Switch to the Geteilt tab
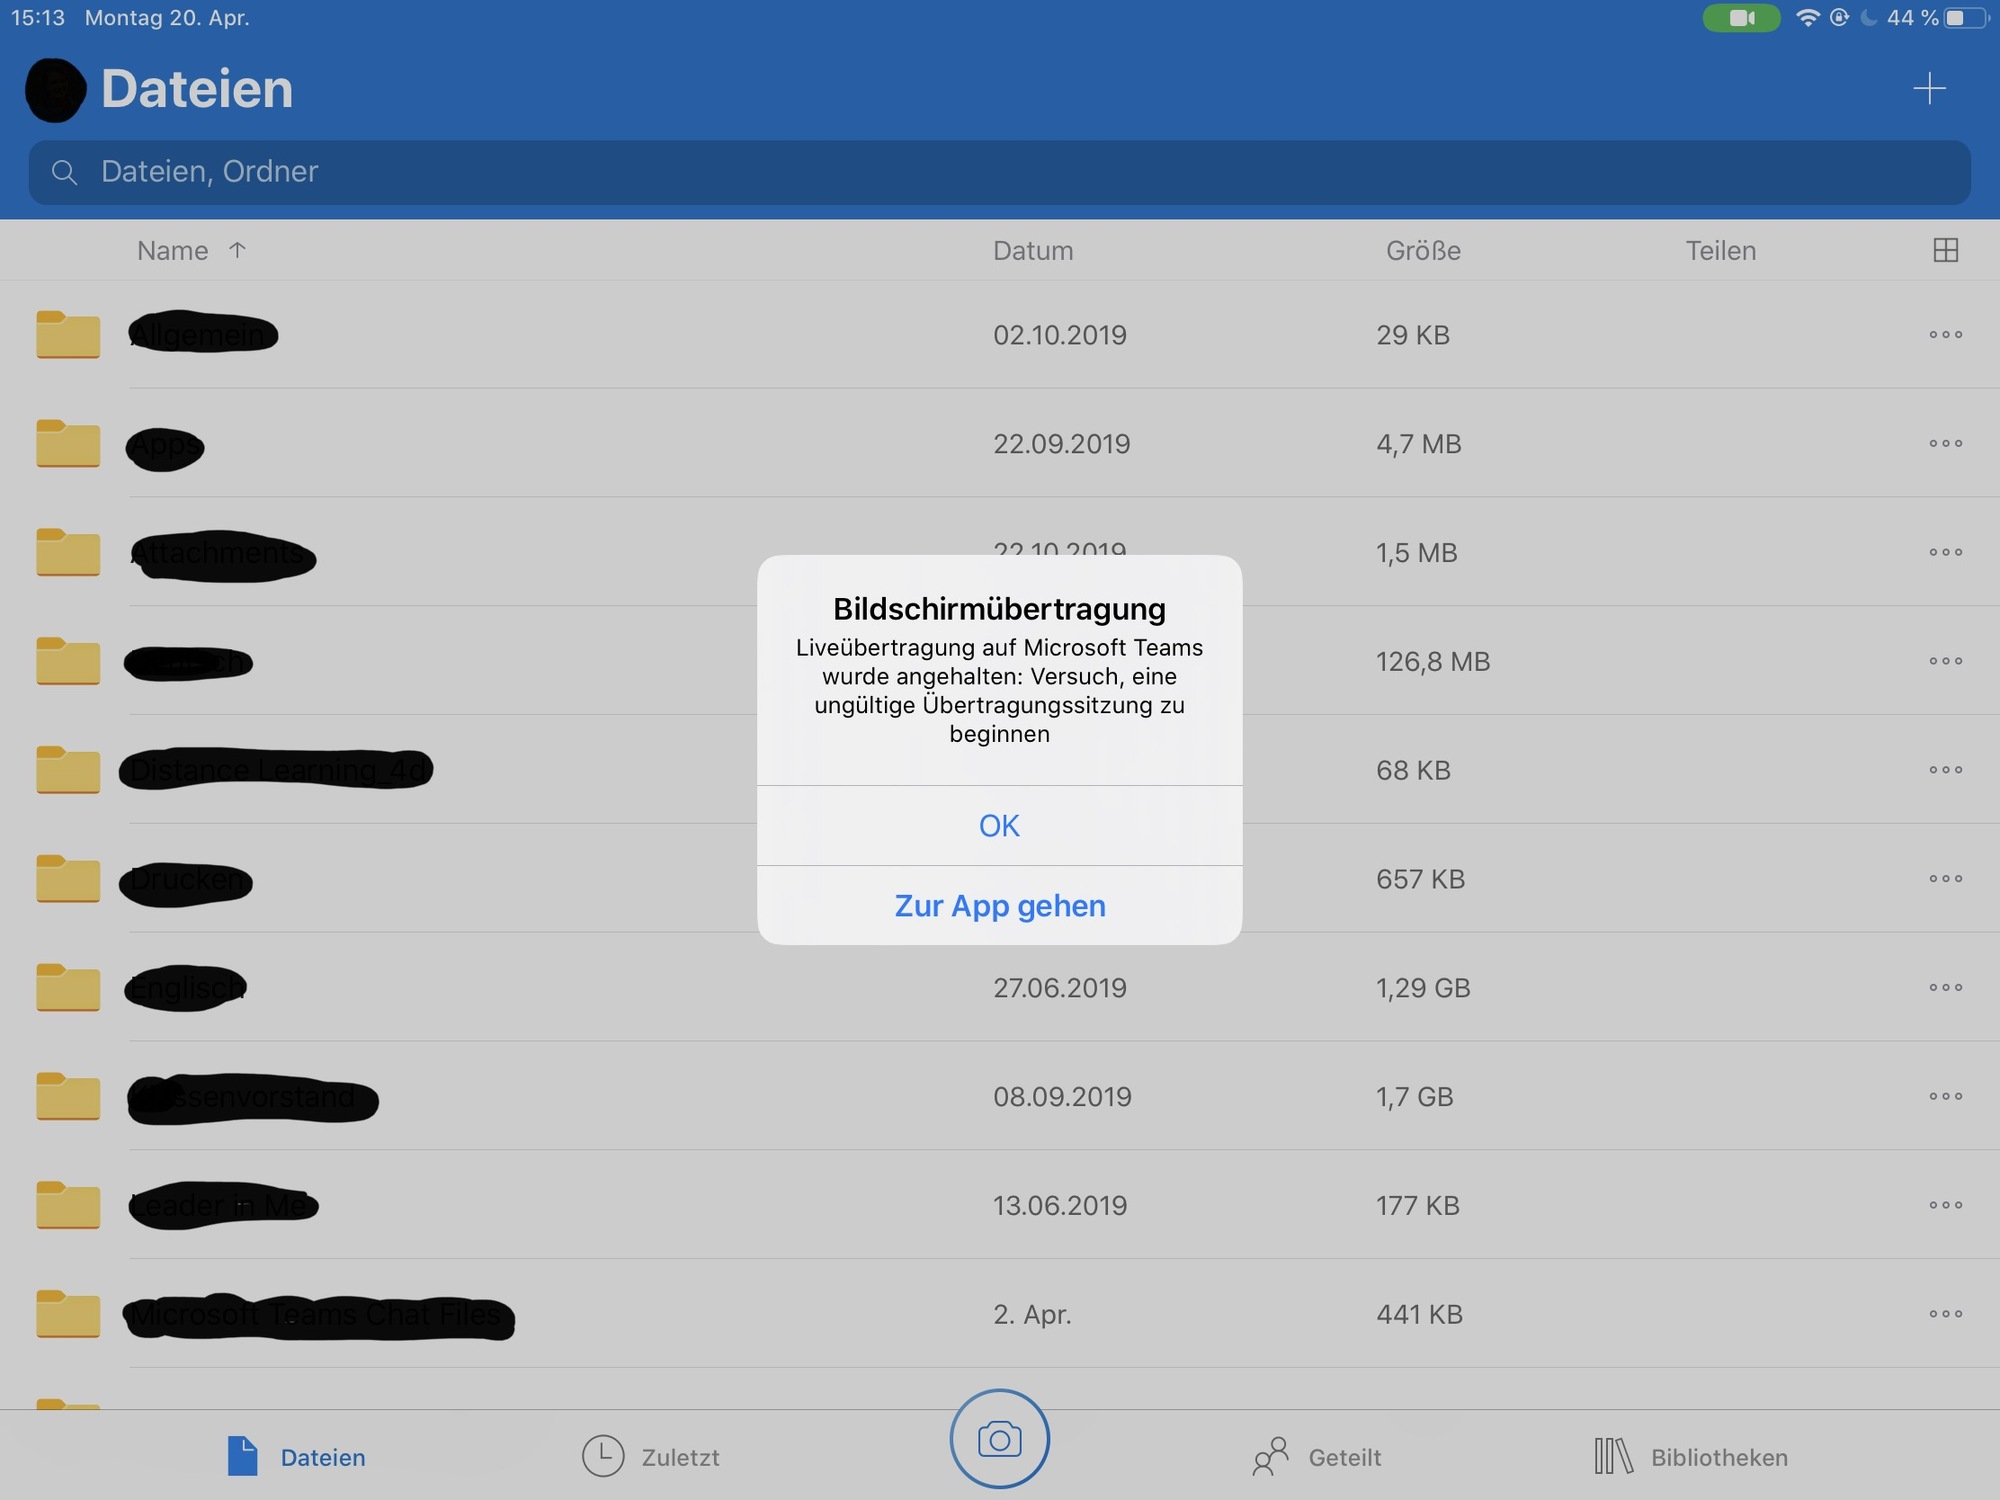Image resolution: width=2000 pixels, height=1500 pixels. (1316, 1457)
